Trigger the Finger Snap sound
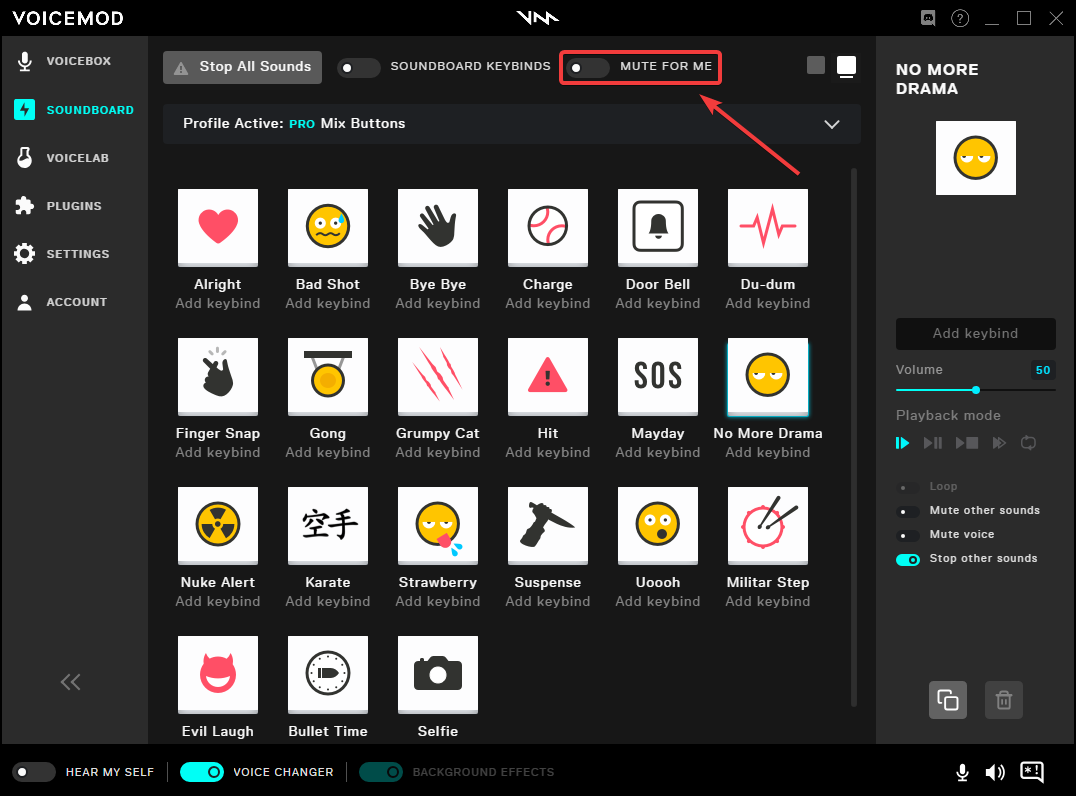The width and height of the screenshot is (1076, 796). point(218,376)
